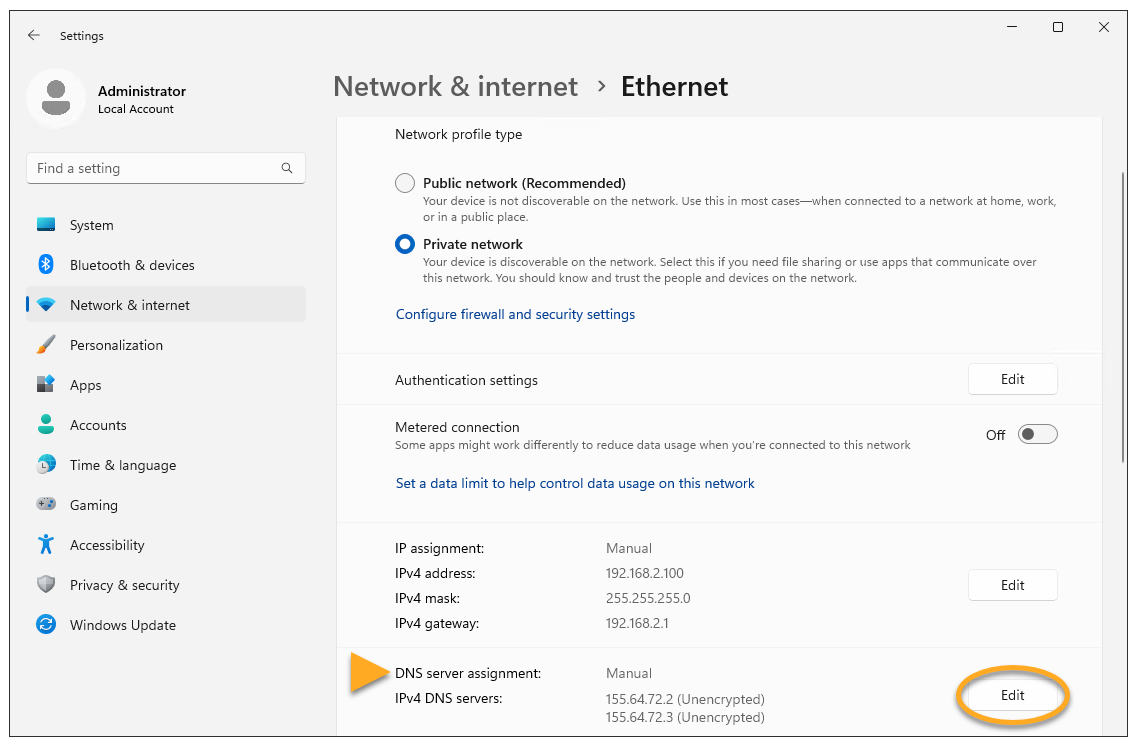The height and width of the screenshot is (749, 1137).
Task: Click the Personalization paintbrush icon
Action: (x=46, y=345)
